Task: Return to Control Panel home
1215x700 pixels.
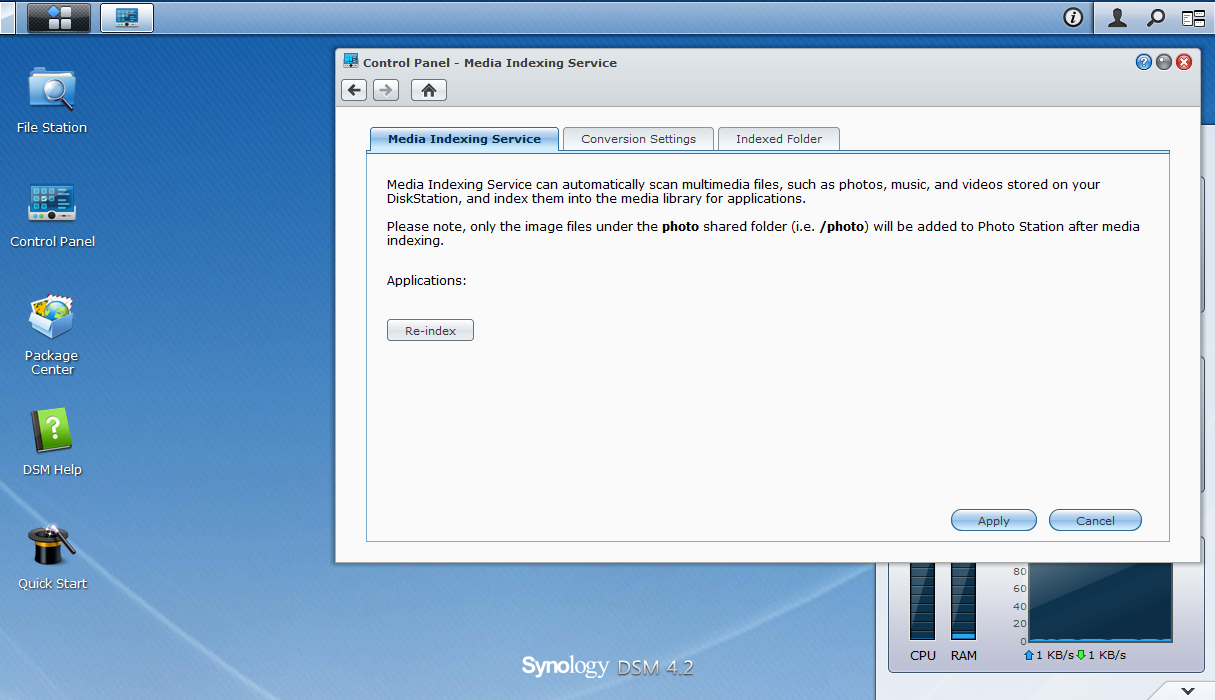Action: 428,90
